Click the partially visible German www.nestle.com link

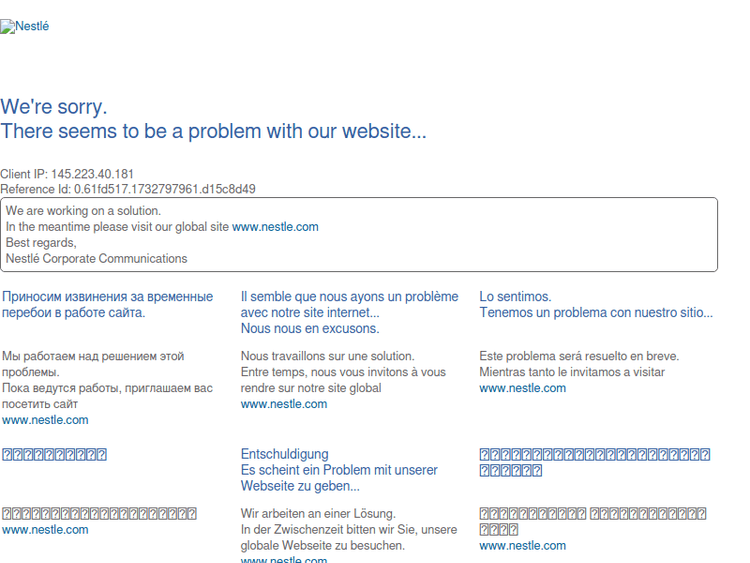284,559
